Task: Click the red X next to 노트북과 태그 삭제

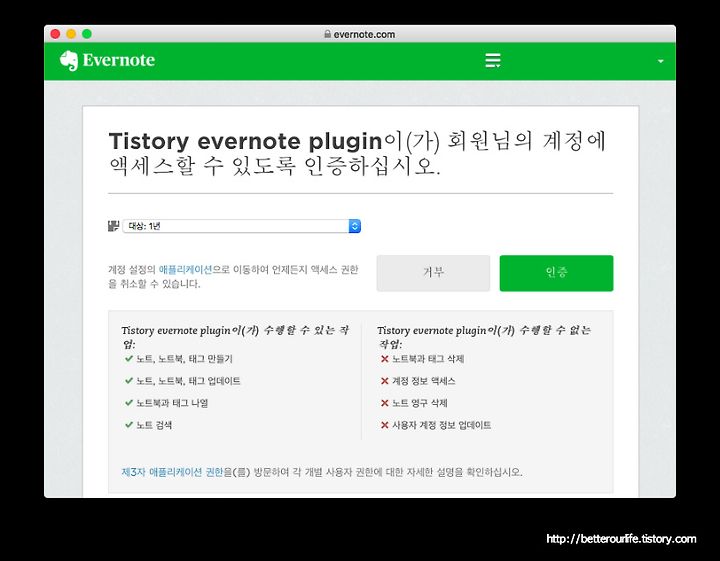Action: pyautogui.click(x=385, y=359)
